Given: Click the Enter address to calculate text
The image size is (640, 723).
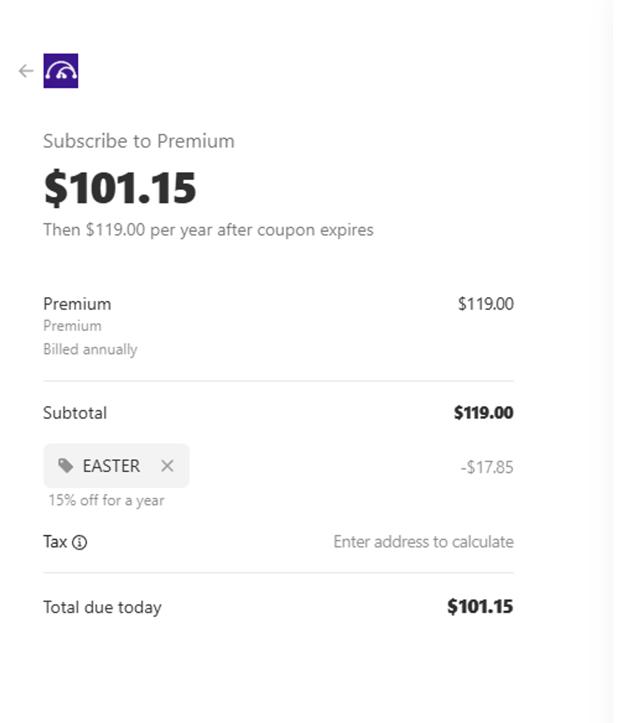Looking at the screenshot, I should 423,542.
